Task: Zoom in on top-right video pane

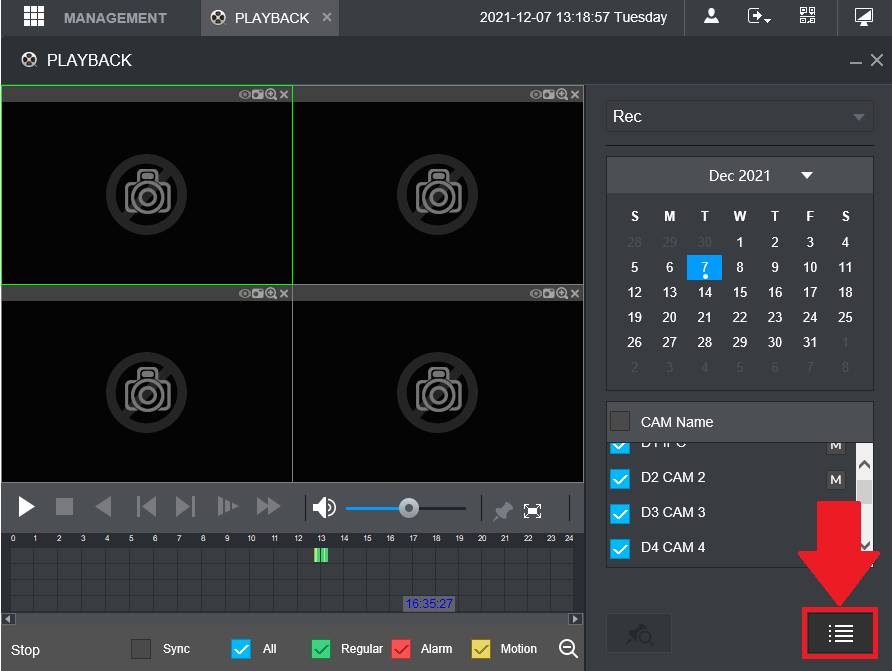Action: click(562, 94)
